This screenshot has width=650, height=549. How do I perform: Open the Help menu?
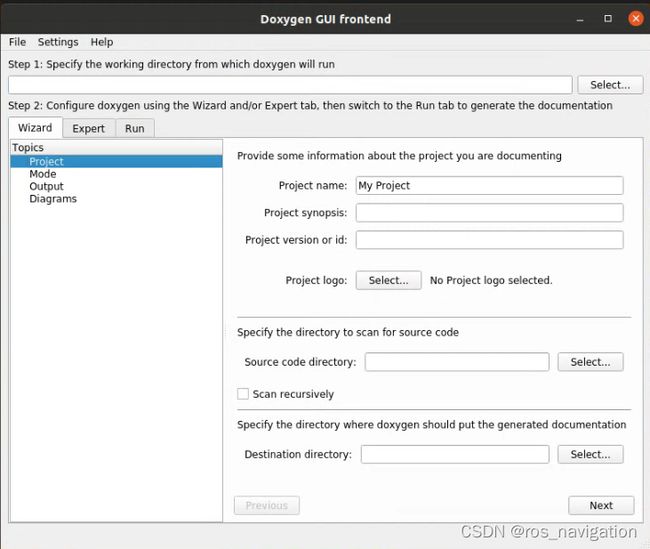click(102, 42)
